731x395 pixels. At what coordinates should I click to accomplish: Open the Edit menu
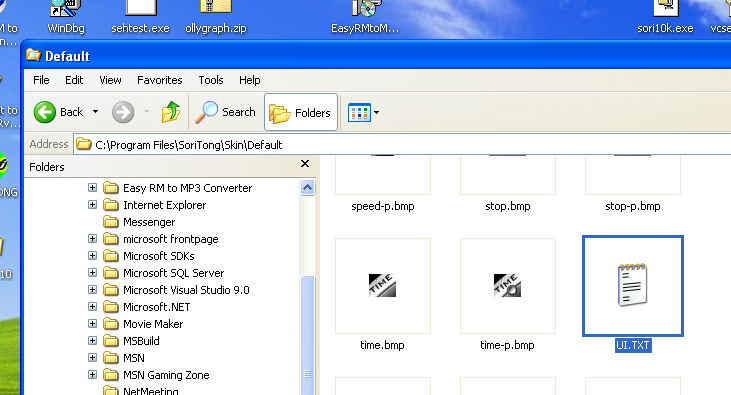74,80
